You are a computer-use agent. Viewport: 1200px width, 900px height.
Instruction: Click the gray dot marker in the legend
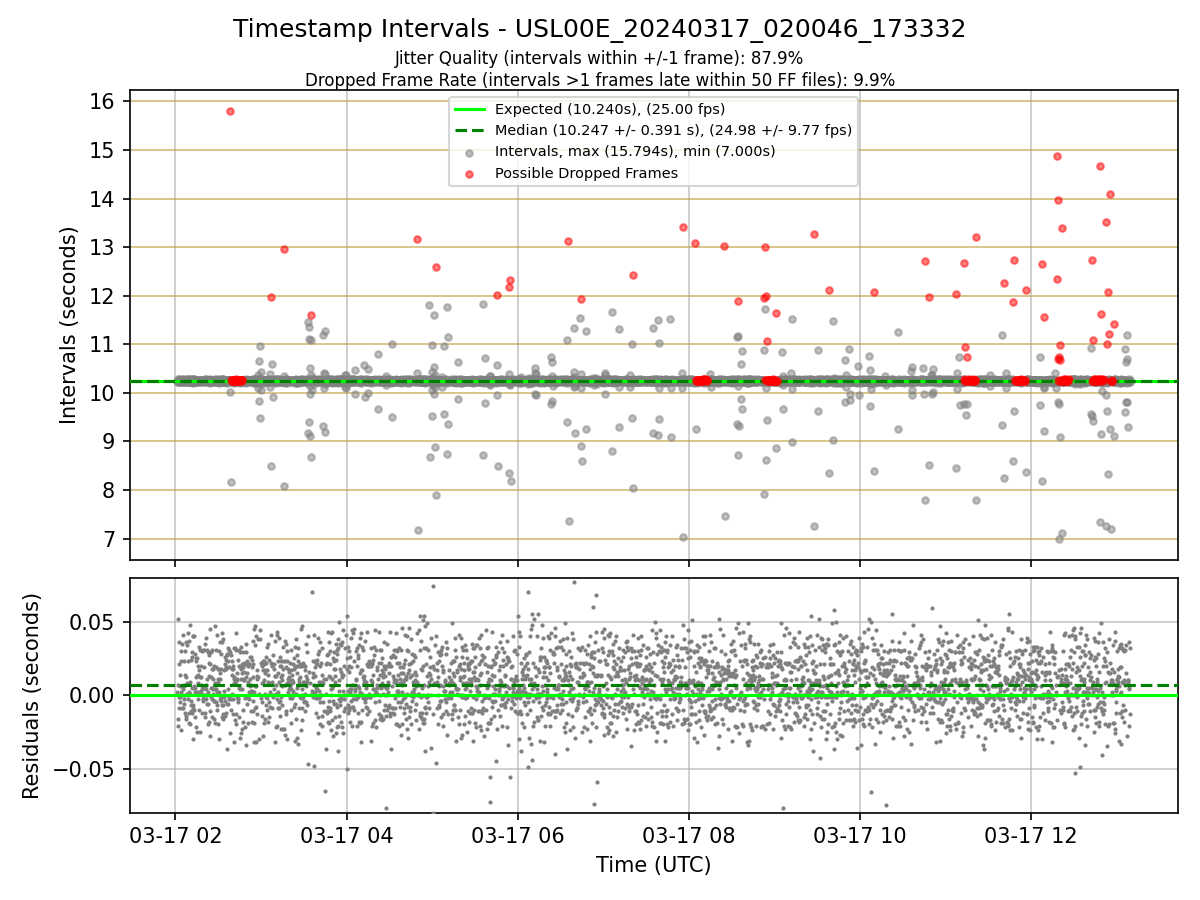pos(470,152)
